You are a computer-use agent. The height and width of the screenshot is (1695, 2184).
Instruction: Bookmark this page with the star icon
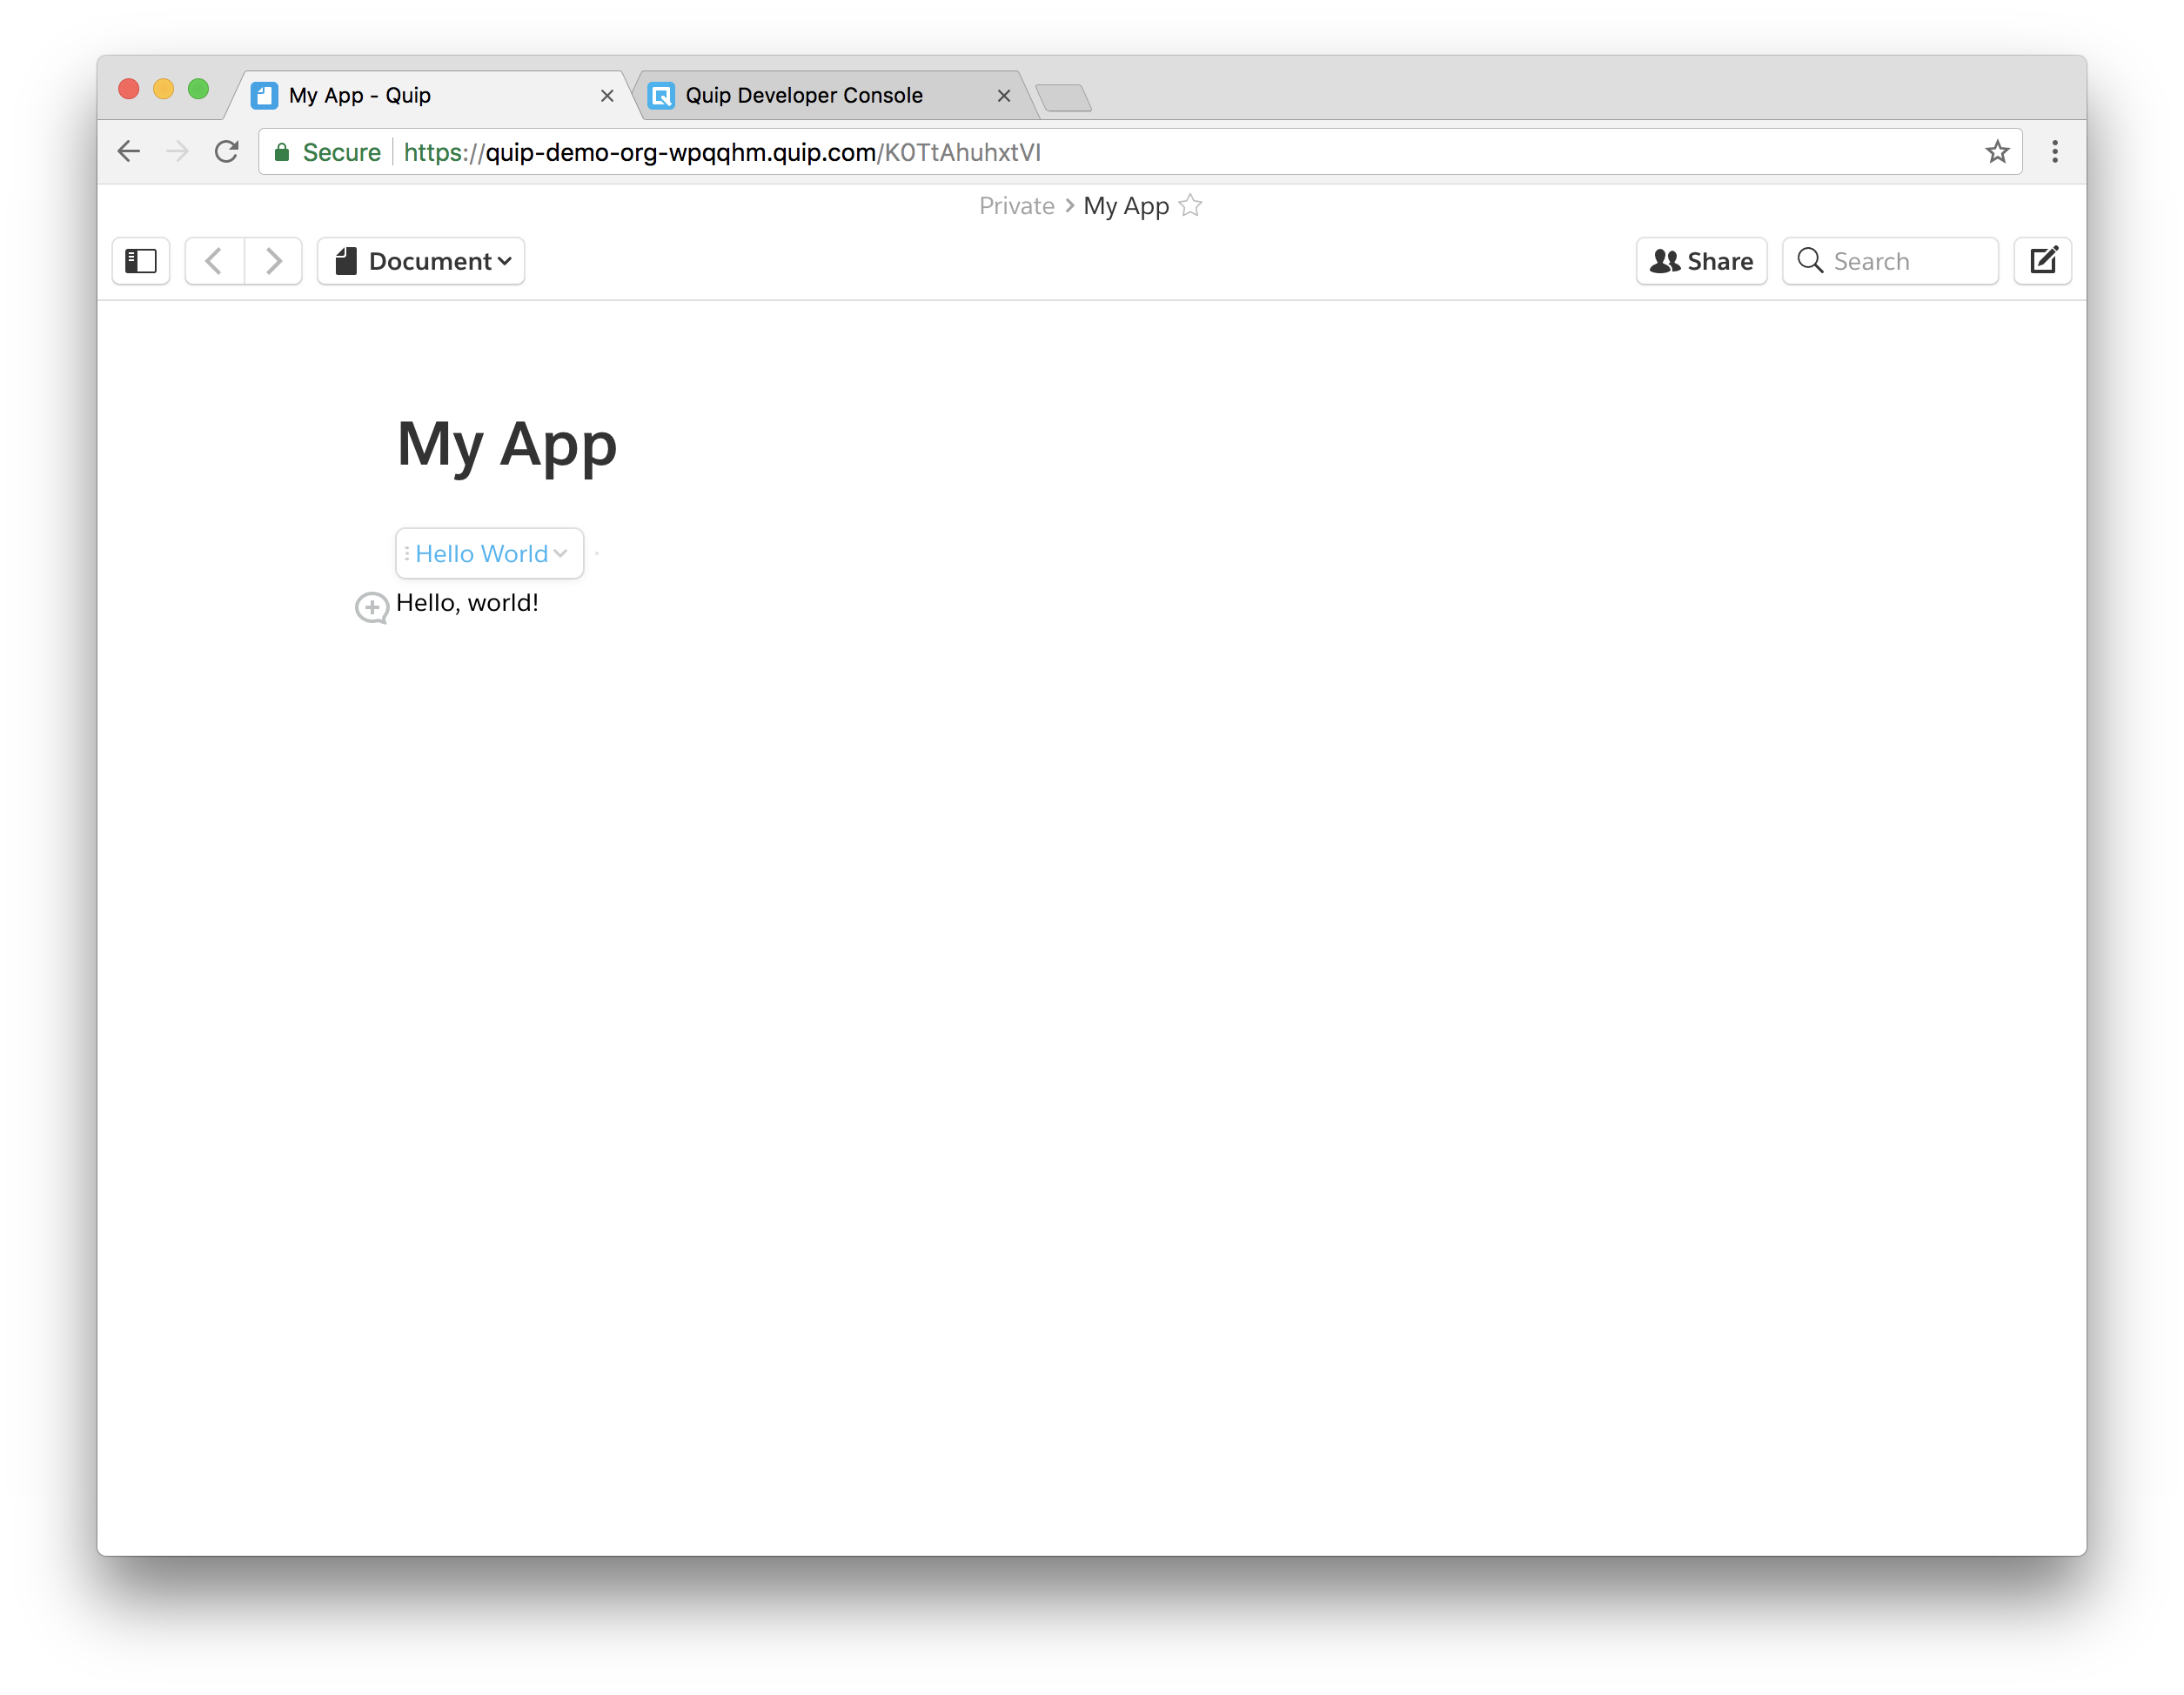[x=1997, y=152]
